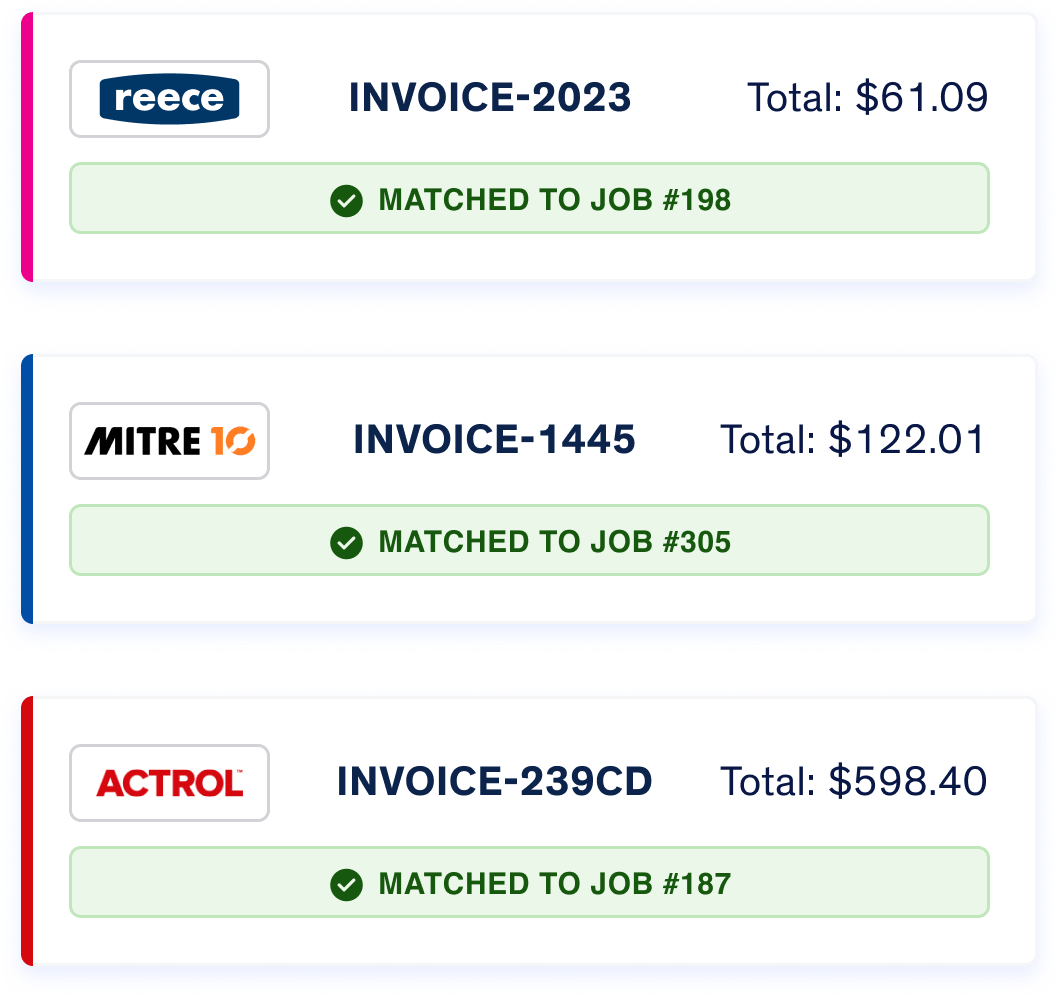1059x996 pixels.
Task: Click the blue stripe on Mitre 10 card
Action: [x=27, y=488]
